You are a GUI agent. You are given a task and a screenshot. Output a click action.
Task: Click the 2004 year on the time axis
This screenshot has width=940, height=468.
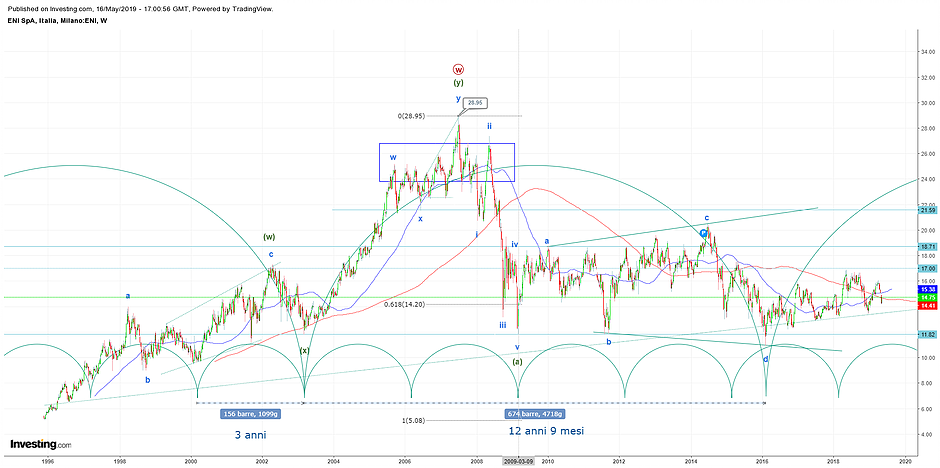[x=333, y=461]
